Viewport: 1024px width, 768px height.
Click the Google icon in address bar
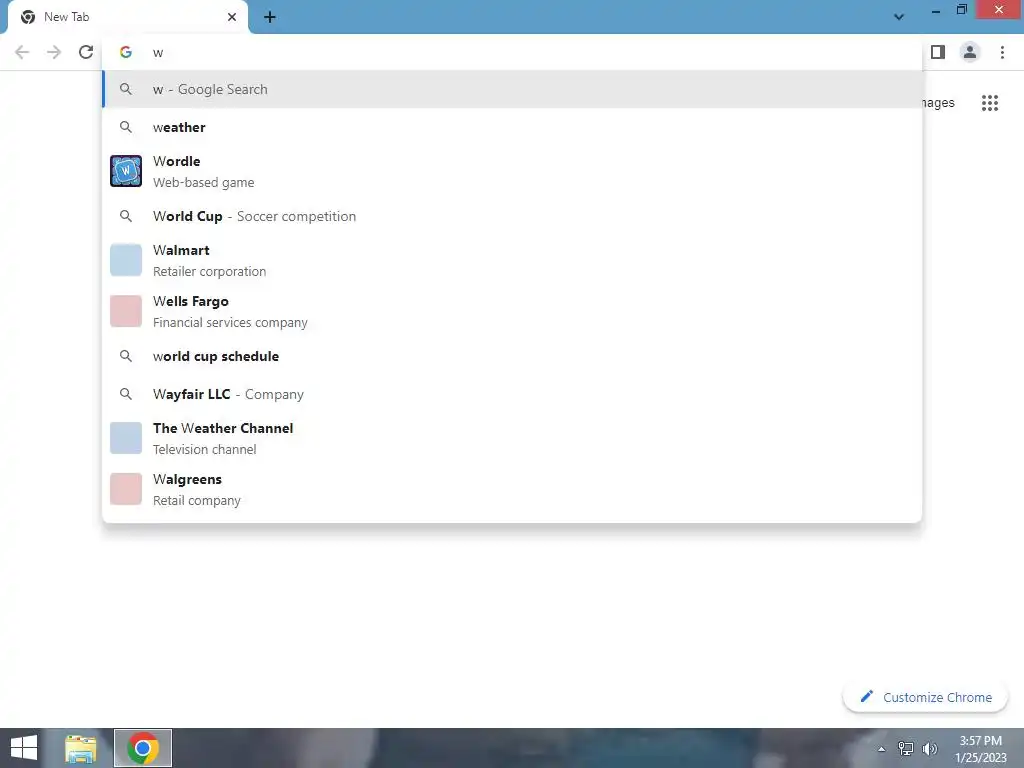[x=126, y=52]
